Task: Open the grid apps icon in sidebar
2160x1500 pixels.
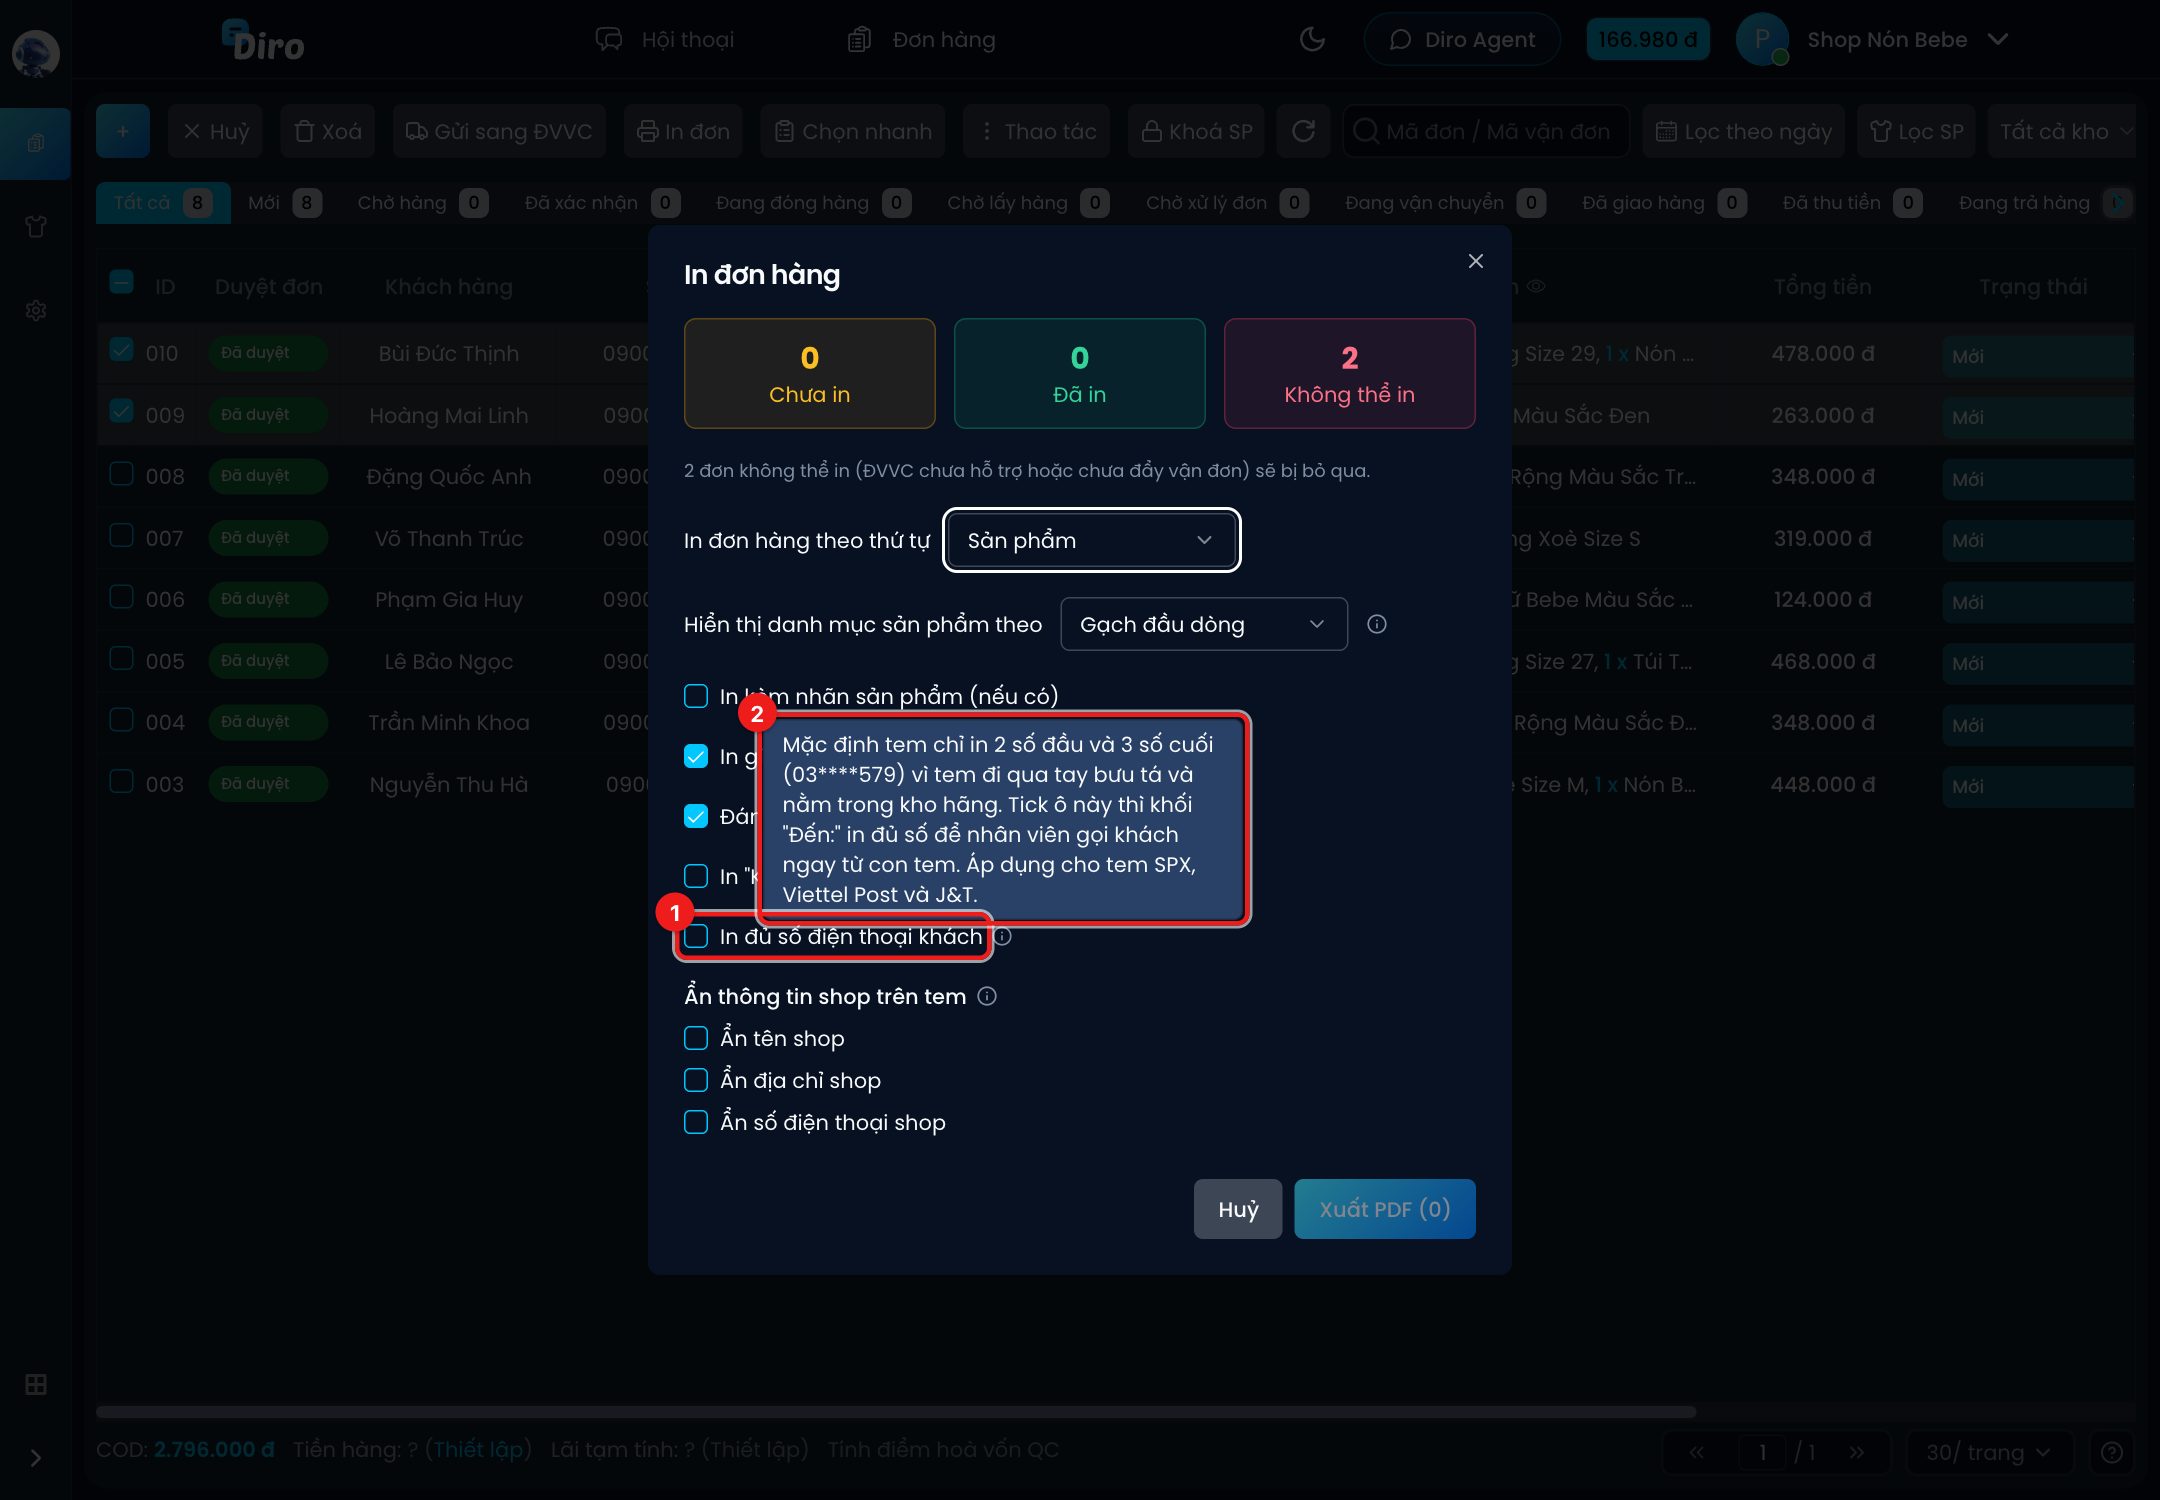Action: 36,1384
